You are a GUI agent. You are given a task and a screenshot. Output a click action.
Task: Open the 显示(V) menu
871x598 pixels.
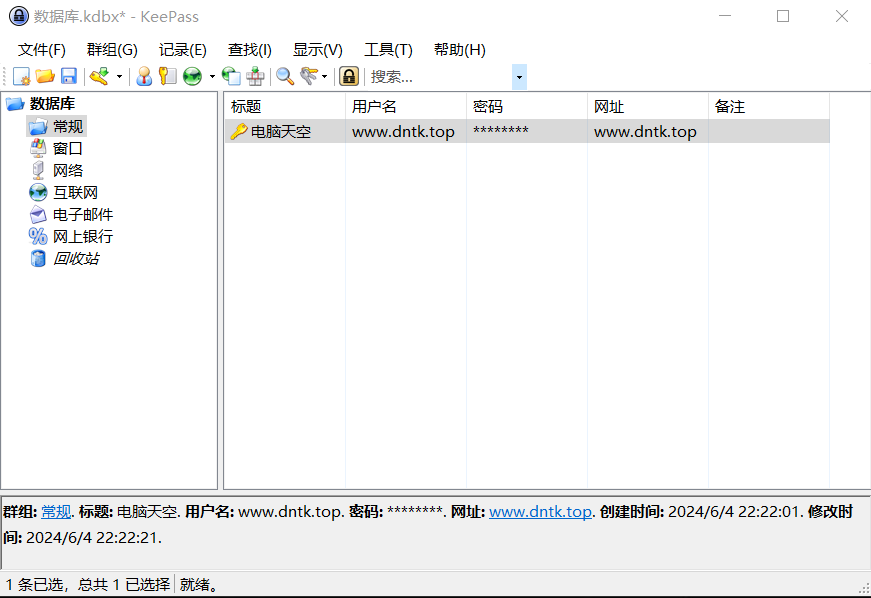[x=318, y=50]
